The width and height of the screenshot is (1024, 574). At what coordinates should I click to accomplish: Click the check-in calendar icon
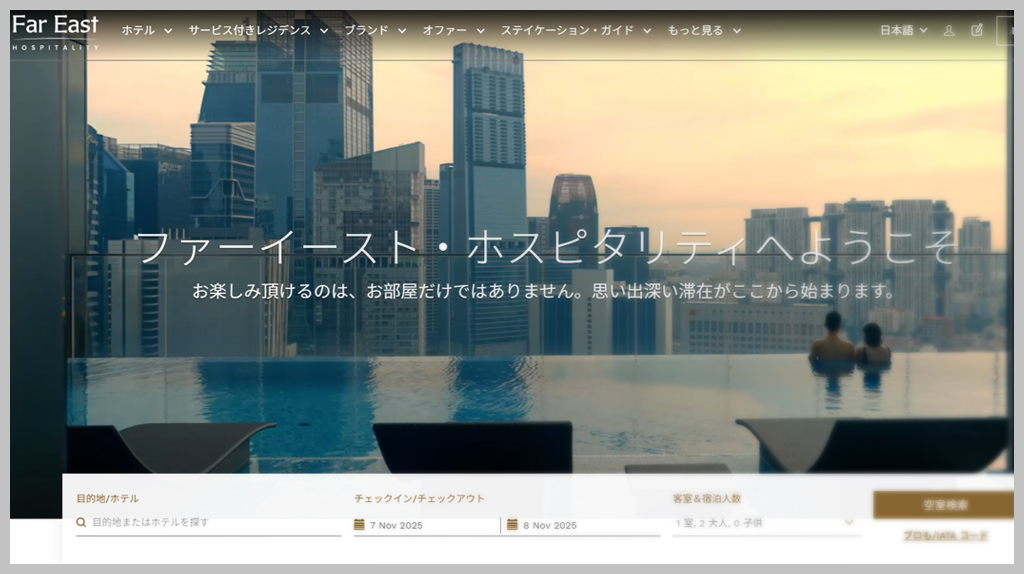tap(359, 524)
